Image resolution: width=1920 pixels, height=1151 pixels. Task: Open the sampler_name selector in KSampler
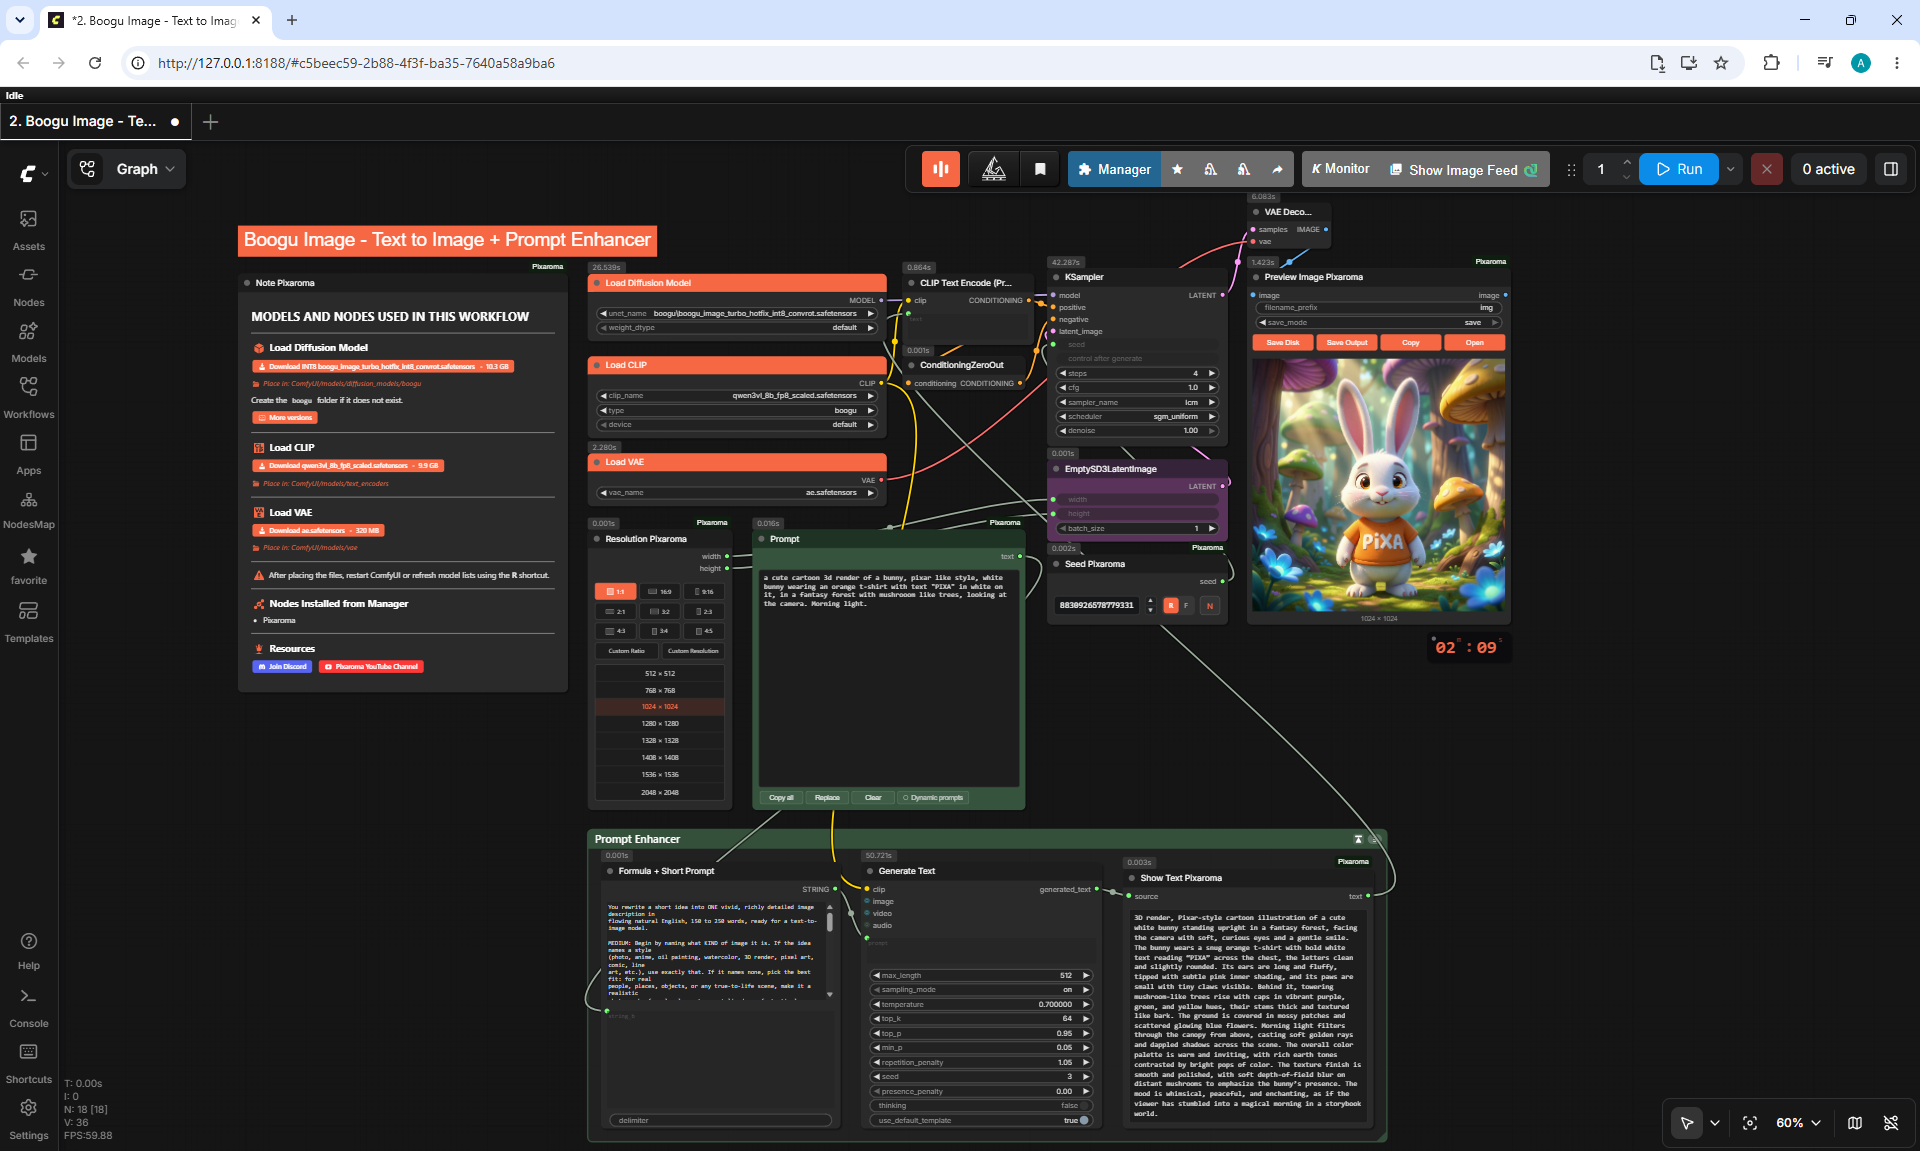click(x=1138, y=402)
